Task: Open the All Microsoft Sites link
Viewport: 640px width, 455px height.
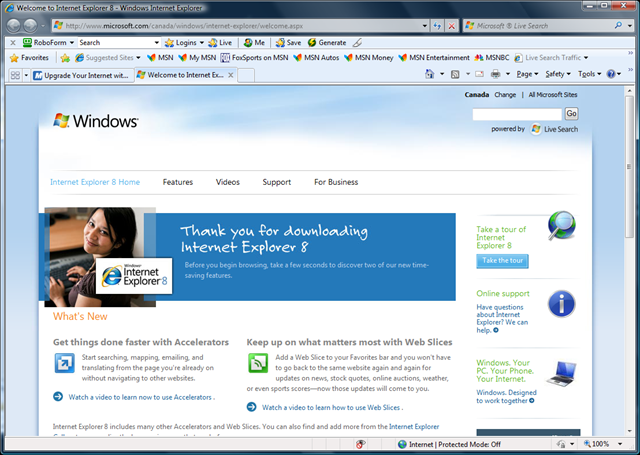Action: [x=553, y=95]
